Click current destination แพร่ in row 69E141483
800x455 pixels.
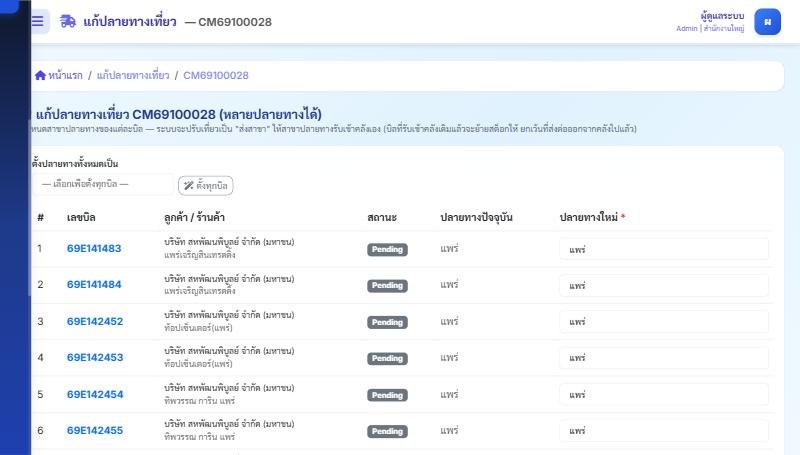449,248
